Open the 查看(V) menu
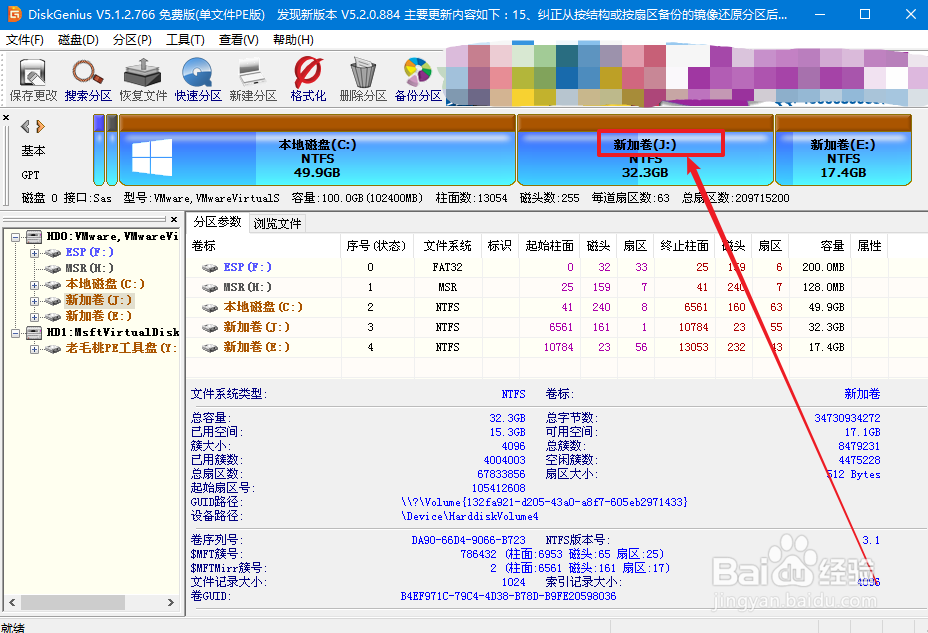This screenshot has width=928, height=633. pos(239,40)
